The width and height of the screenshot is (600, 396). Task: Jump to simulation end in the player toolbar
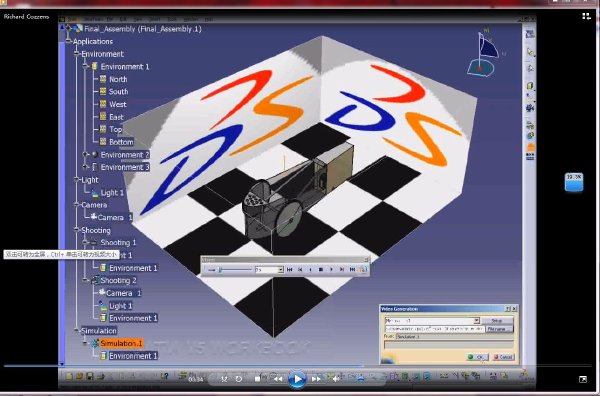coord(352,270)
